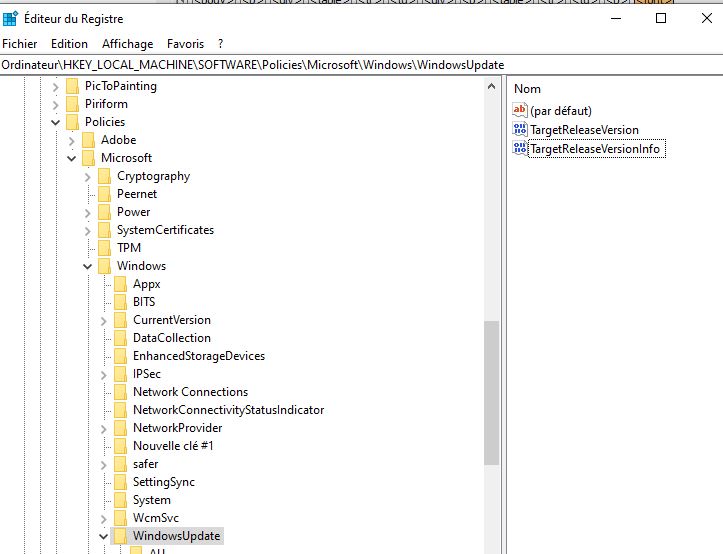Click the Adobe folder icon
Viewport: 723px width, 554px height.
click(89, 140)
